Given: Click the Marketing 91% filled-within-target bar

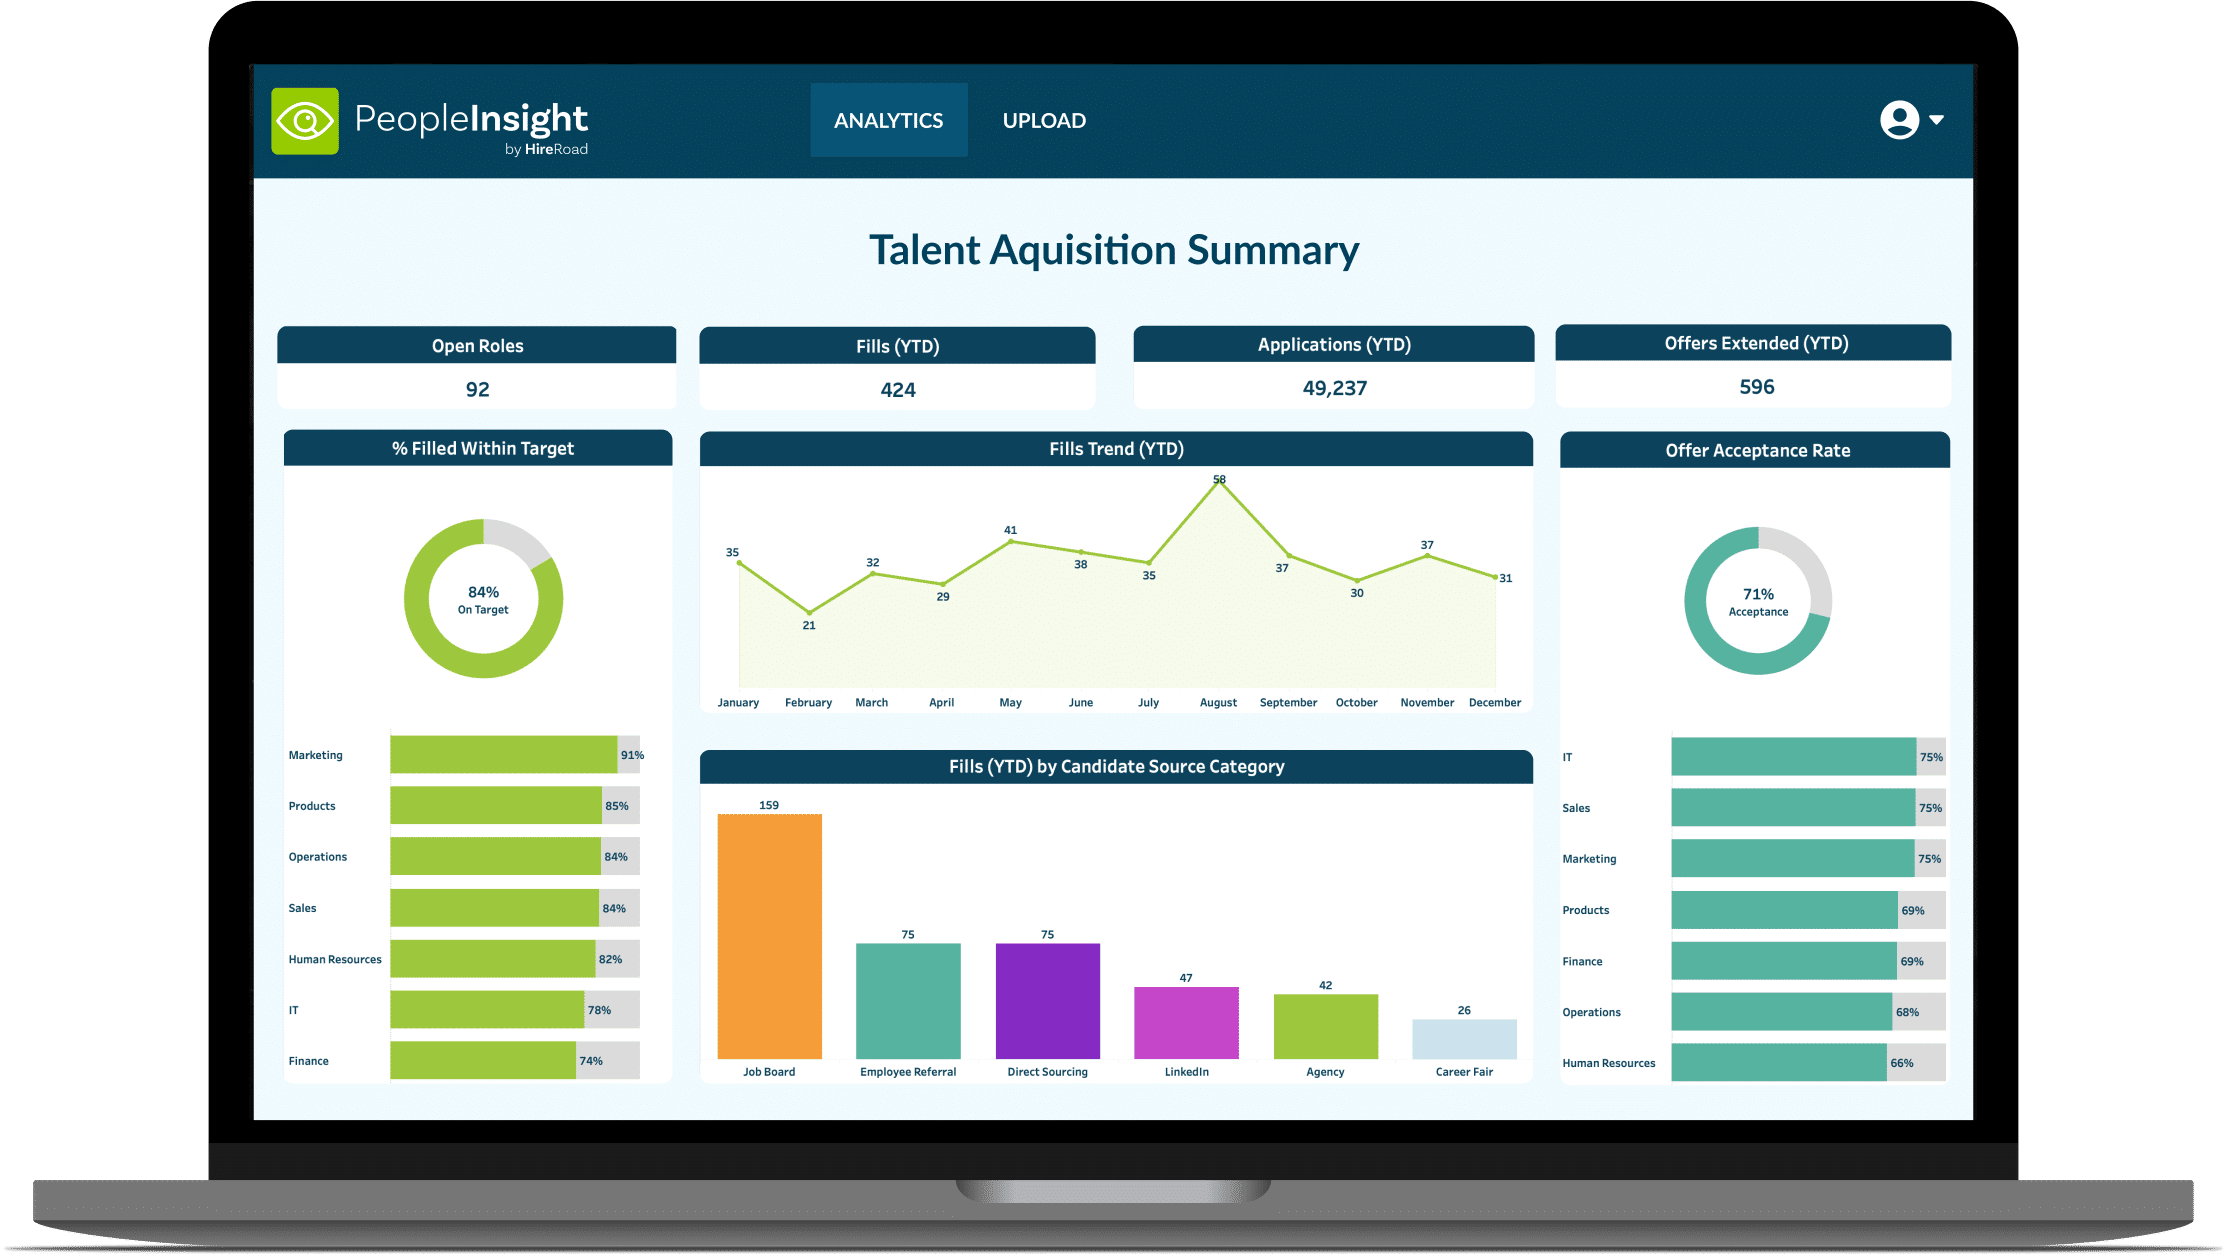Looking at the screenshot, I should tap(503, 755).
